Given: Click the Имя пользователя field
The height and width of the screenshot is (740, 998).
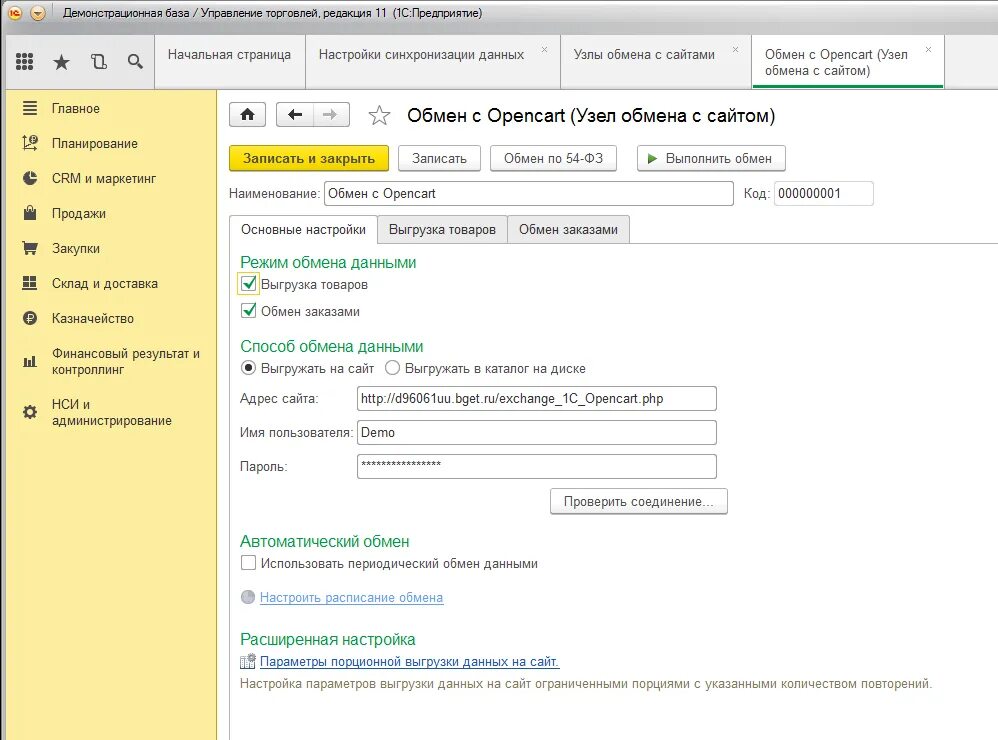Looking at the screenshot, I should pyautogui.click(x=537, y=432).
